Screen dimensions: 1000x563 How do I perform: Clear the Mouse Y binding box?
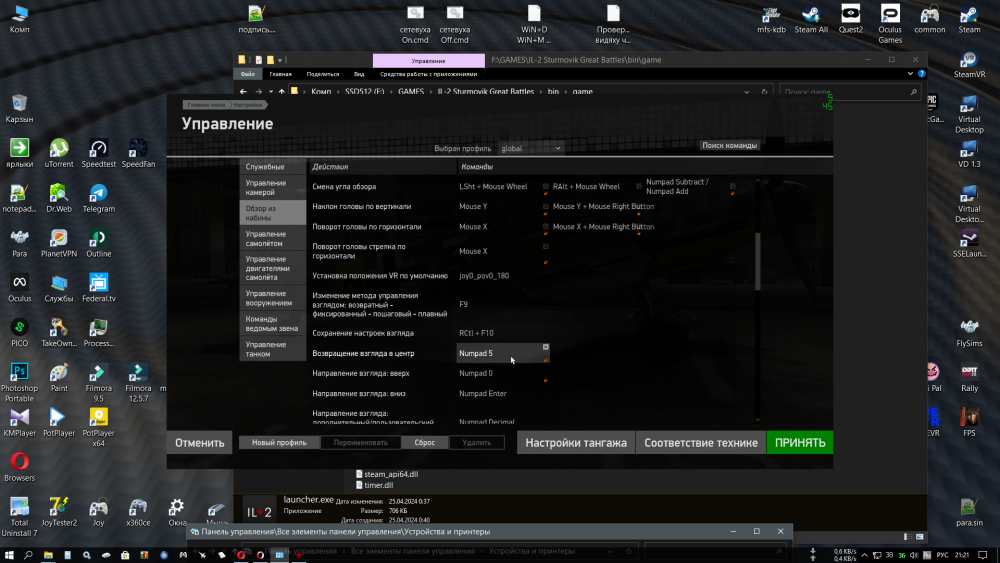(x=545, y=207)
